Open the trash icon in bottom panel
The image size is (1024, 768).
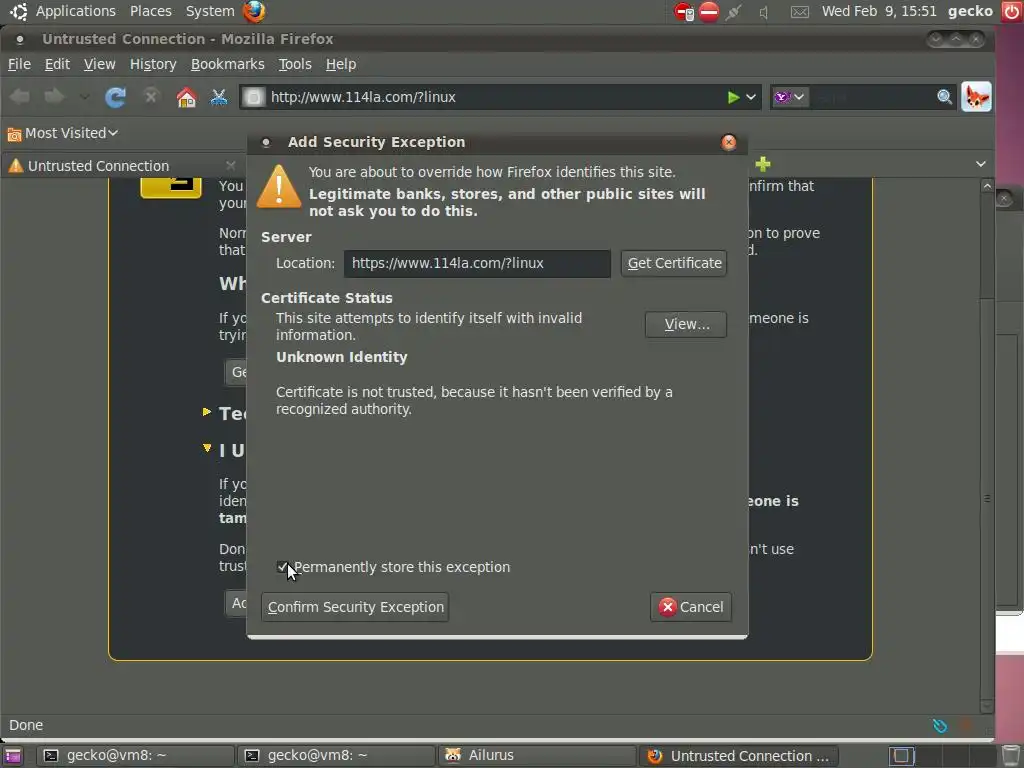pyautogui.click(x=1010, y=756)
